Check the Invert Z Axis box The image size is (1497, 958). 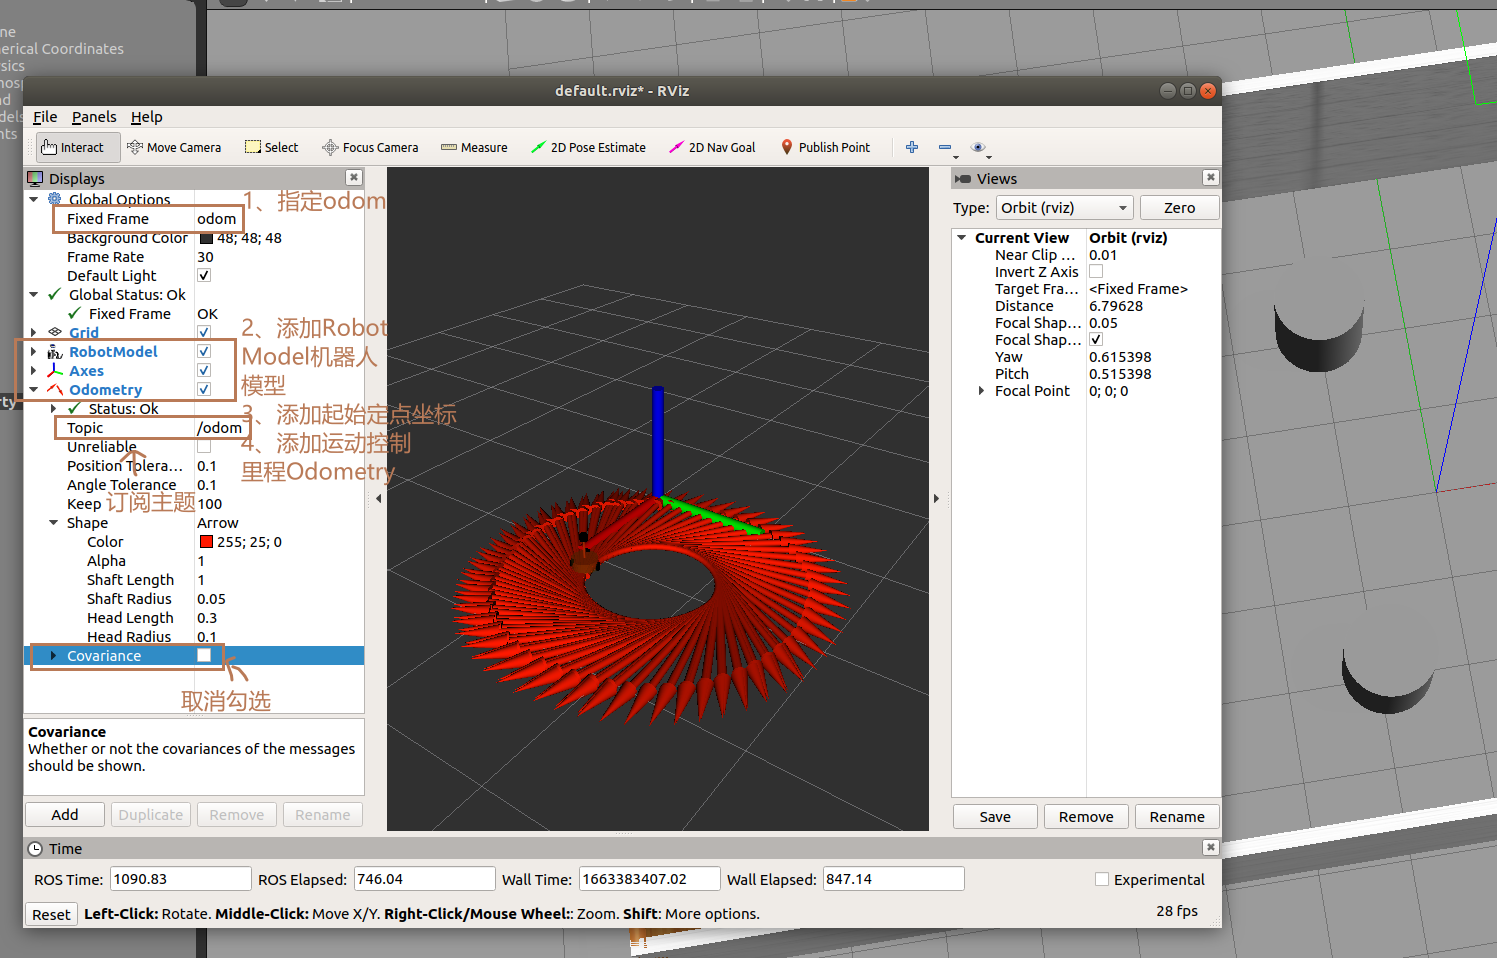click(1096, 271)
